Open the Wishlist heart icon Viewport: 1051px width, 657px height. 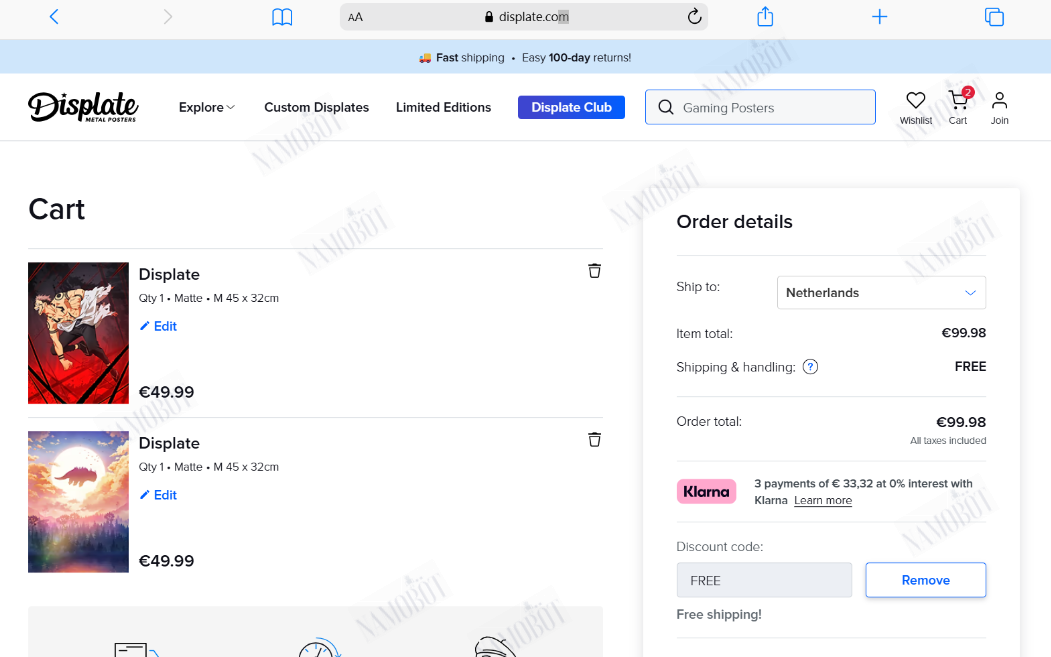916,108
